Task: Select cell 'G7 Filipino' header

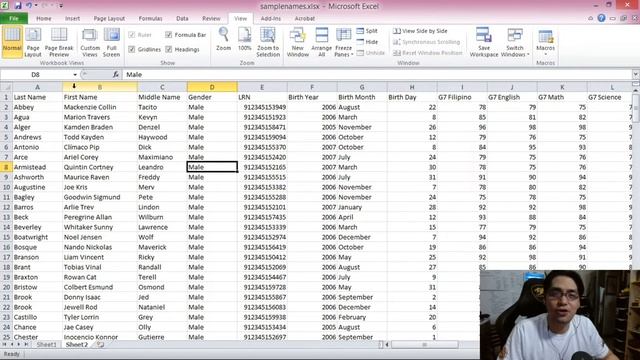Action: click(462, 97)
